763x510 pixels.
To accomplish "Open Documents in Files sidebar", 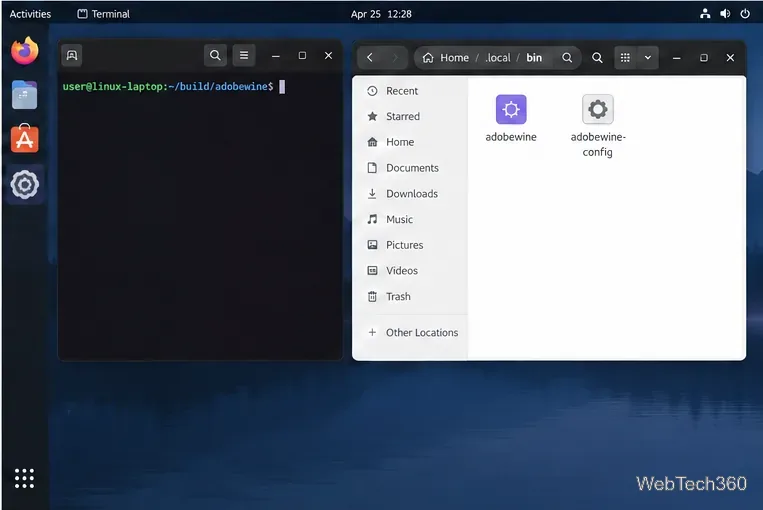I will tap(410, 168).
